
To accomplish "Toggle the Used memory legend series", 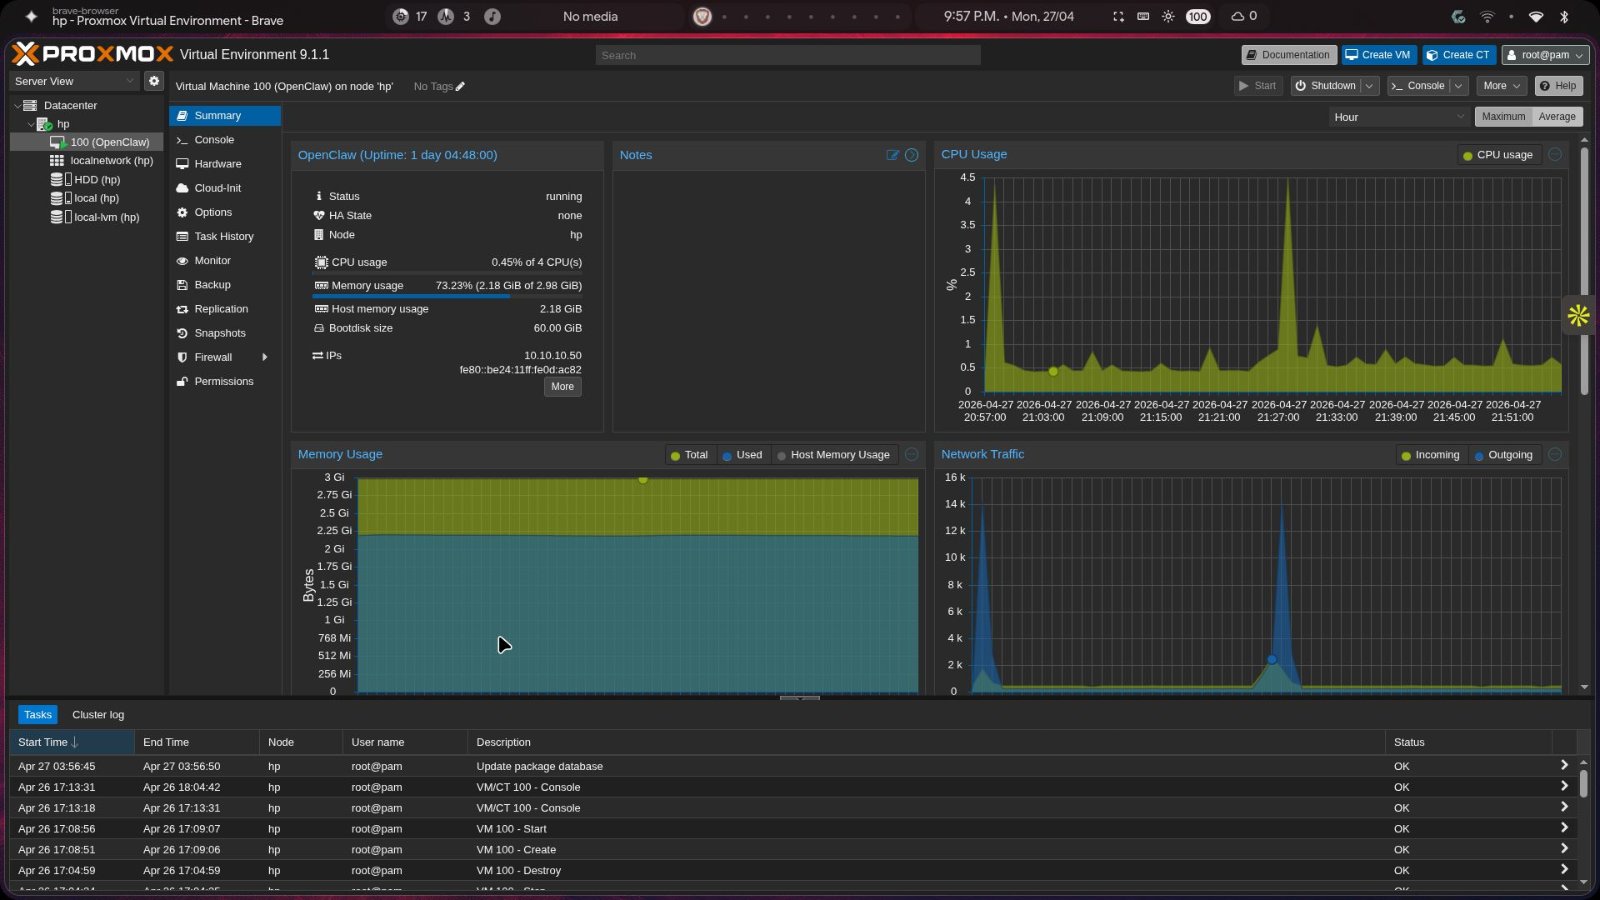I will coord(742,455).
